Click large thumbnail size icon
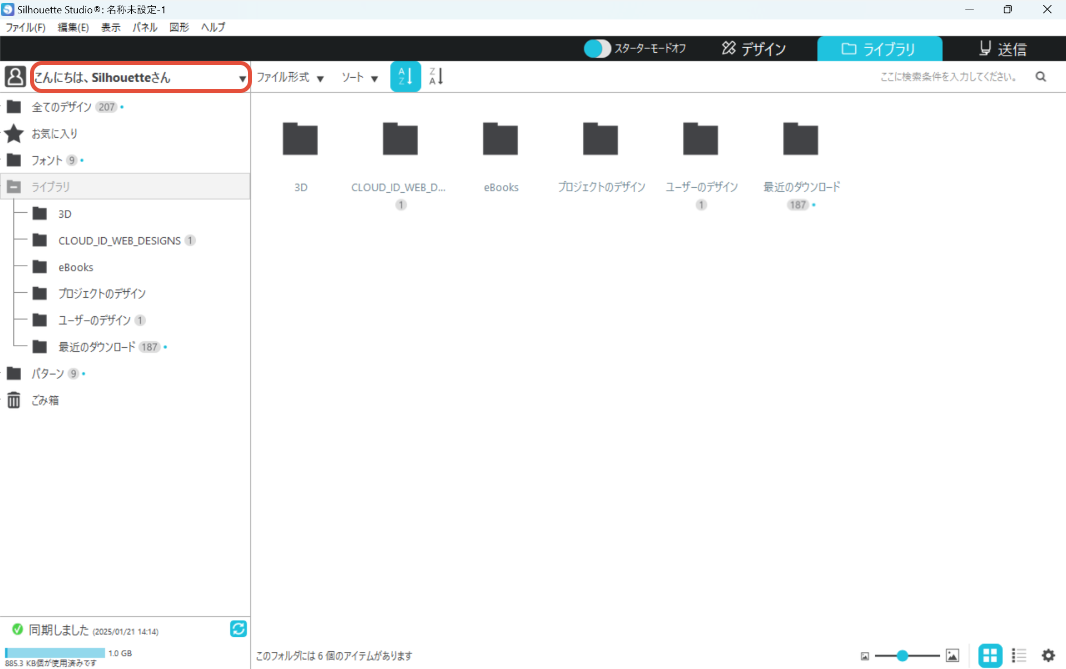The width and height of the screenshot is (1066, 669). (952, 655)
